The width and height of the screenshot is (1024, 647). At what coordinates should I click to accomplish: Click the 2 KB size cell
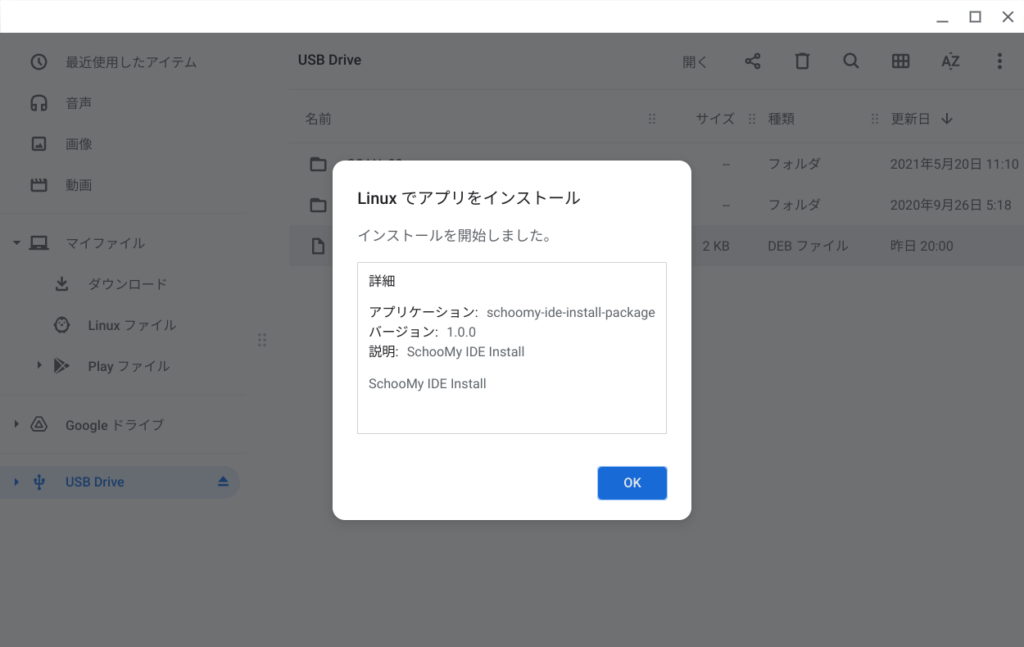pyautogui.click(x=716, y=246)
